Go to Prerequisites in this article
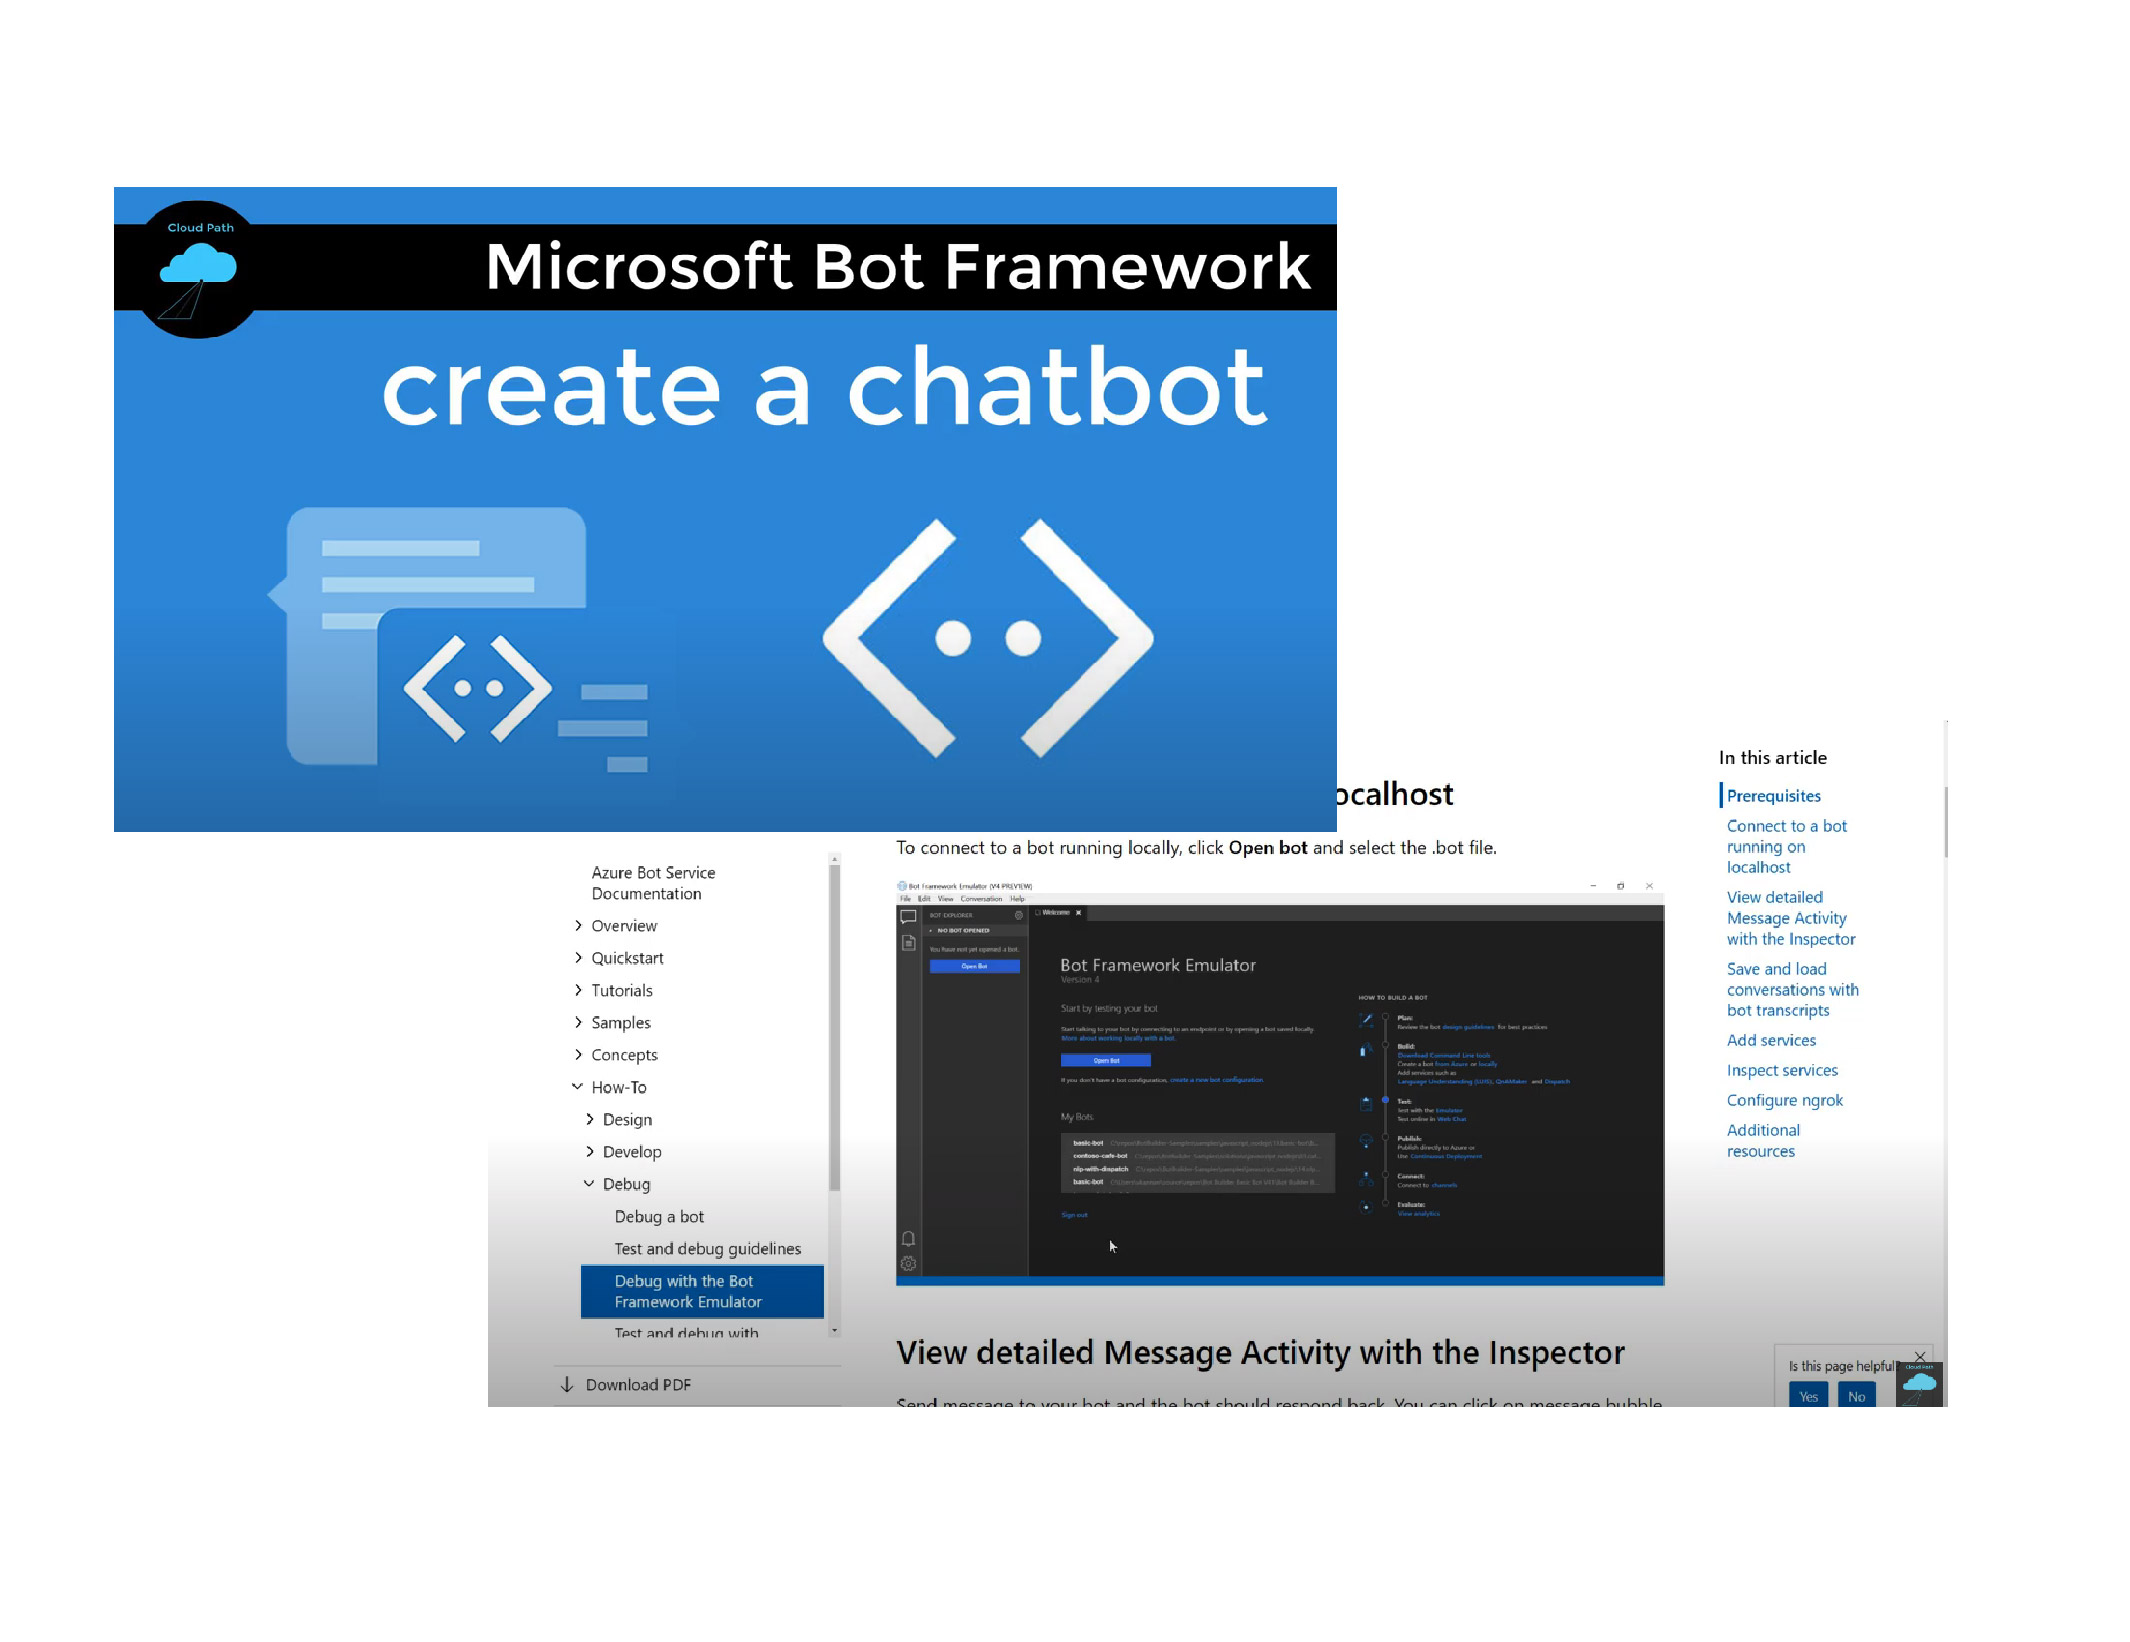 pos(1774,796)
